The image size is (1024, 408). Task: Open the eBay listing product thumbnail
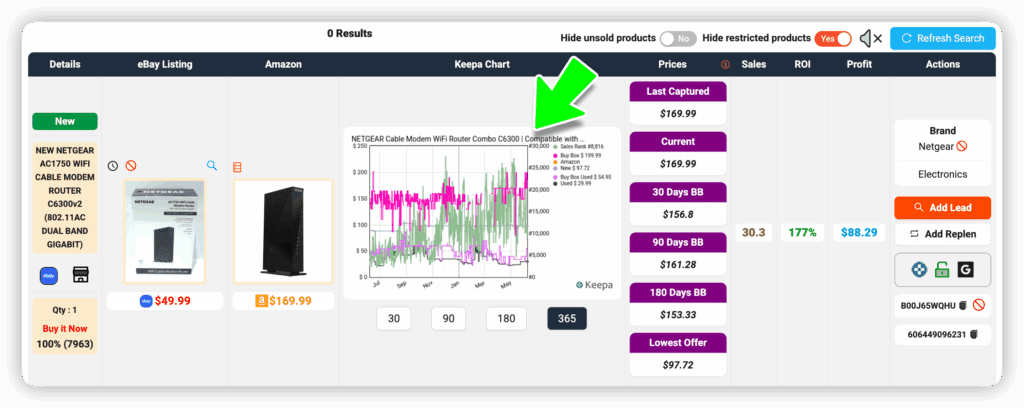(x=165, y=231)
